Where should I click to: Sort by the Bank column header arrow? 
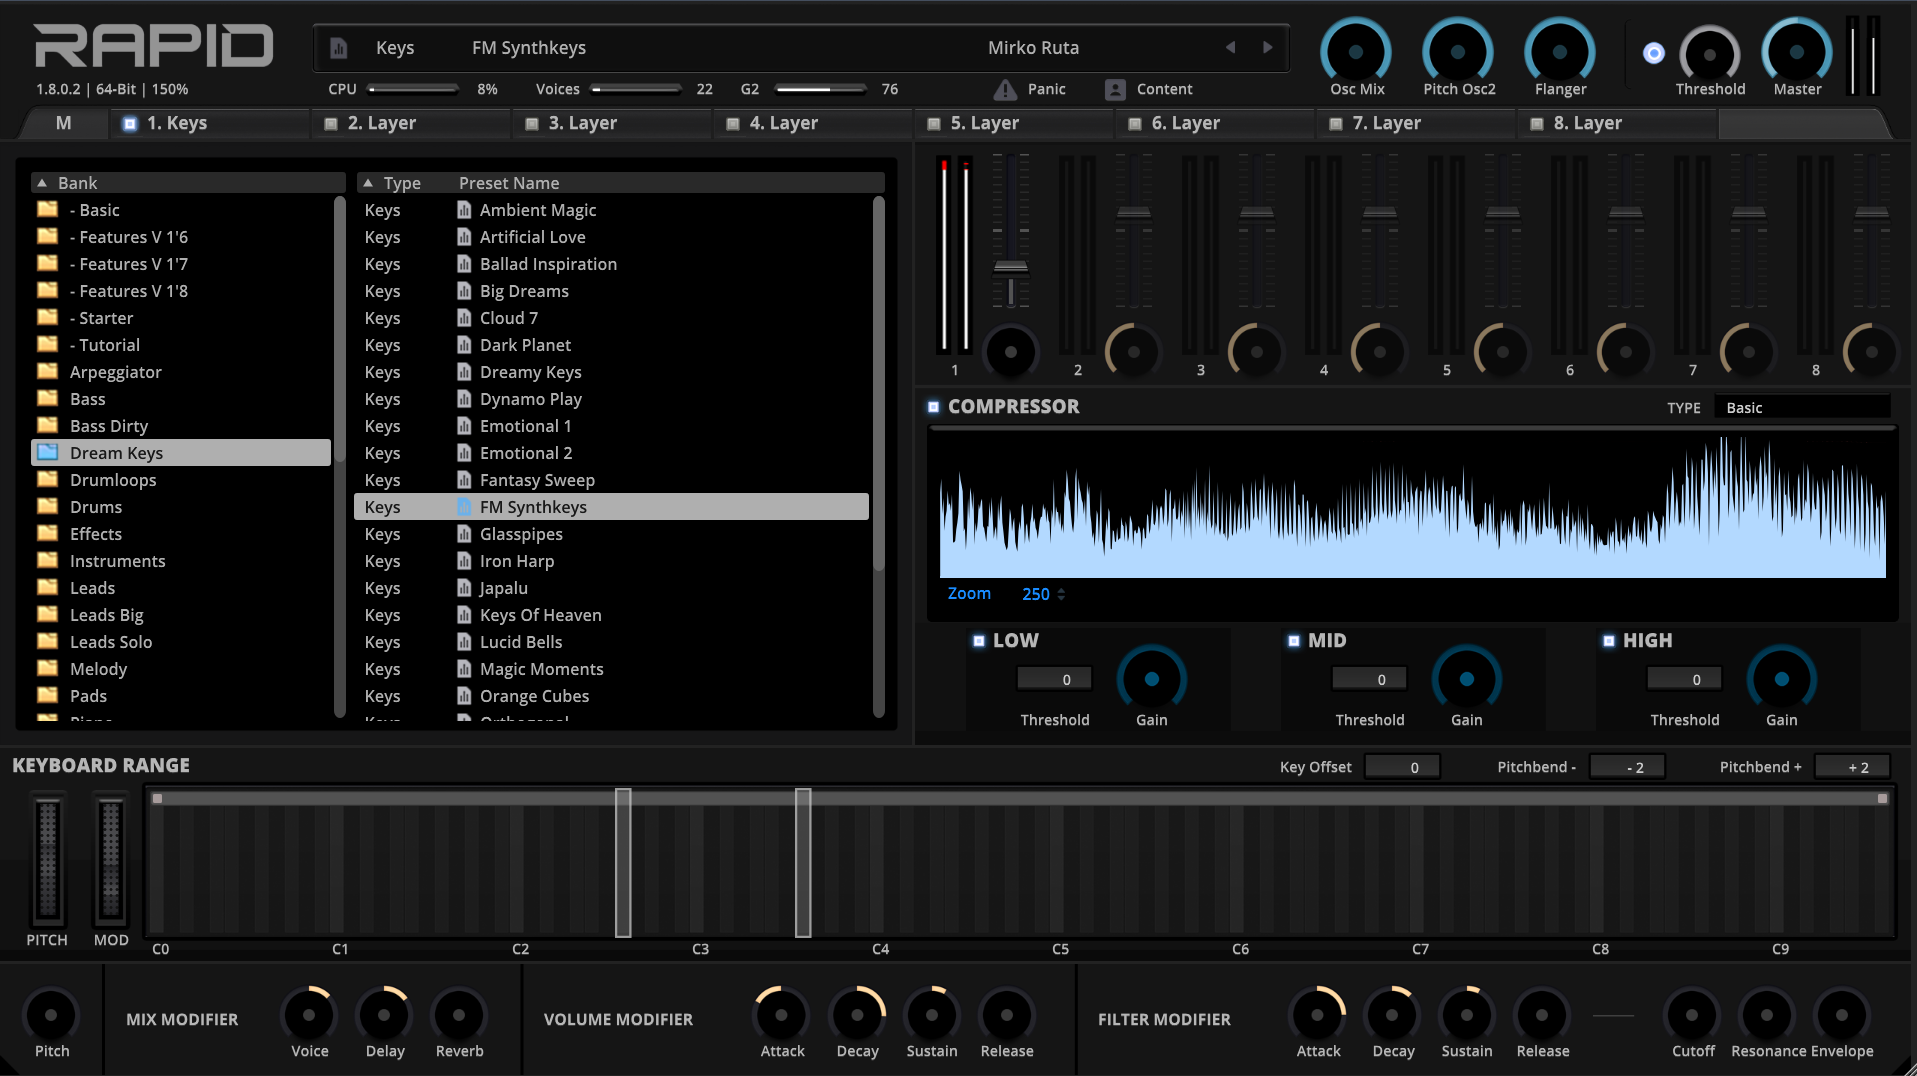point(42,183)
